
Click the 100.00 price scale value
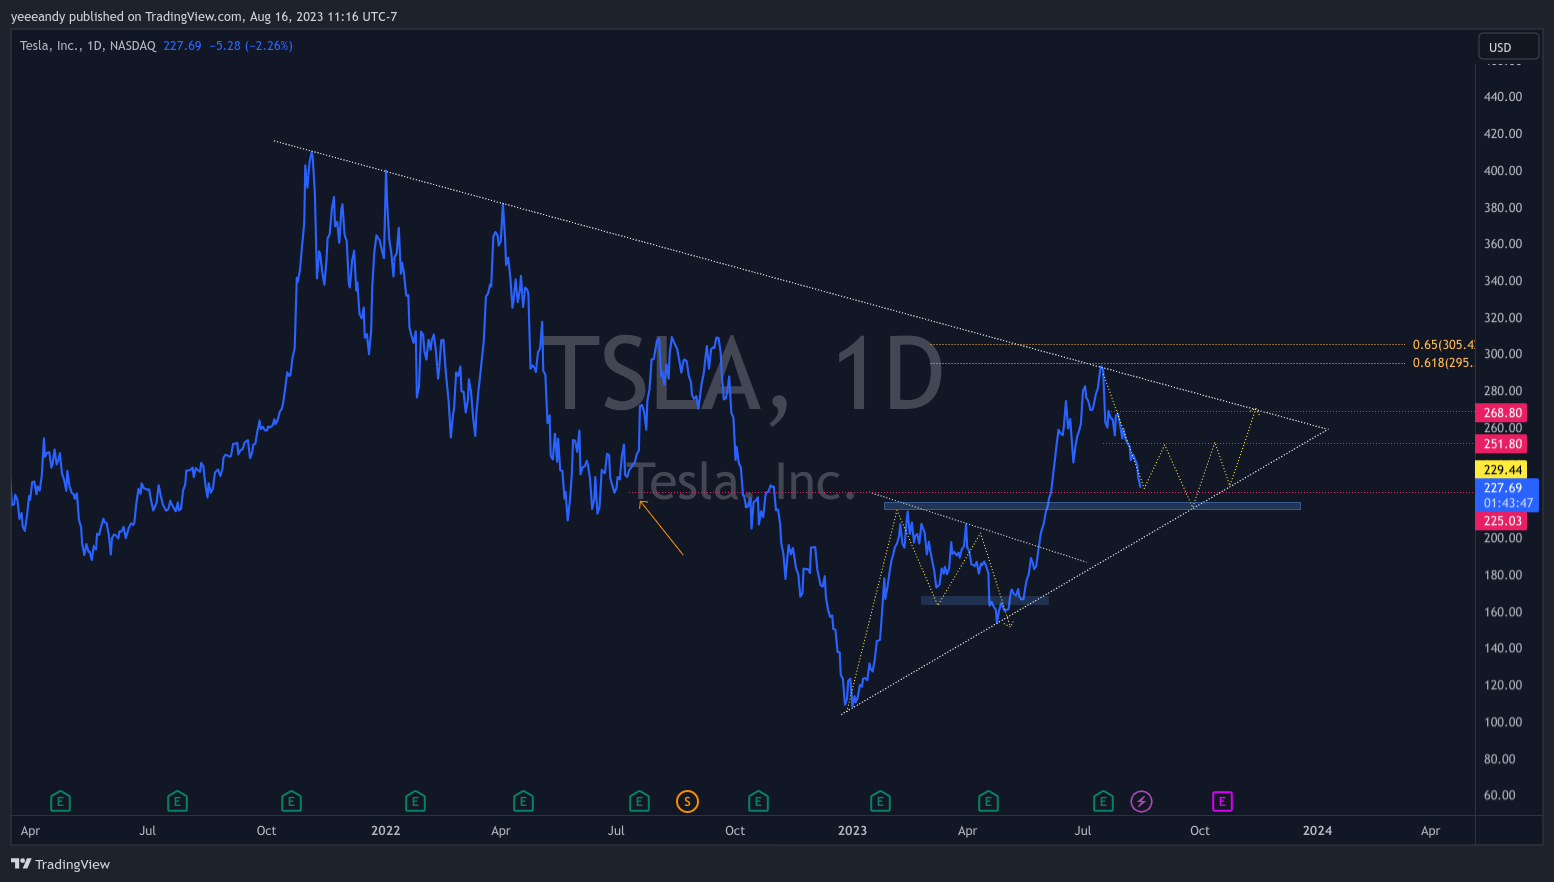pos(1503,722)
